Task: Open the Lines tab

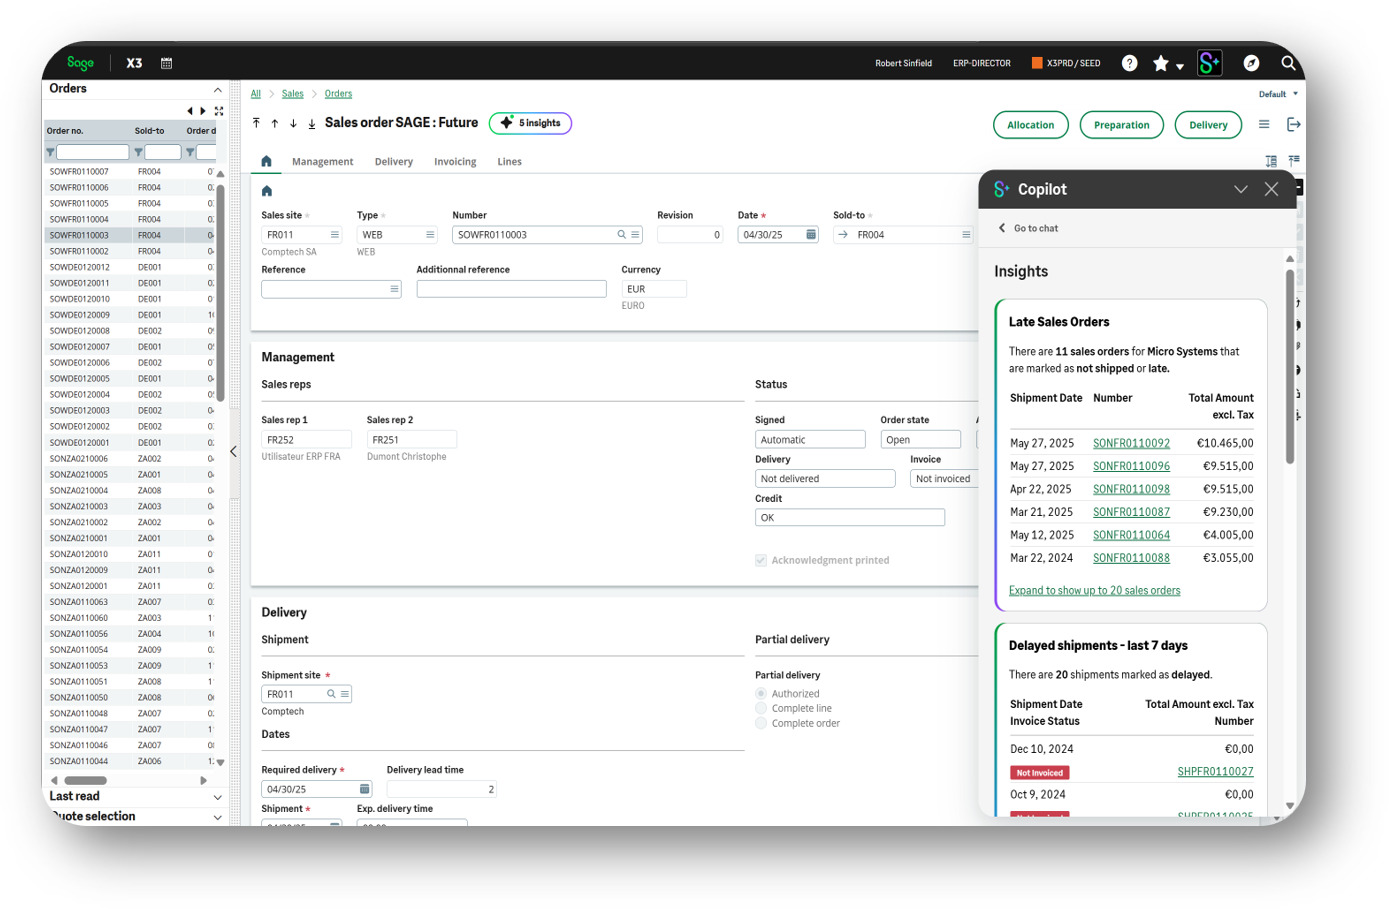Action: coord(509,162)
